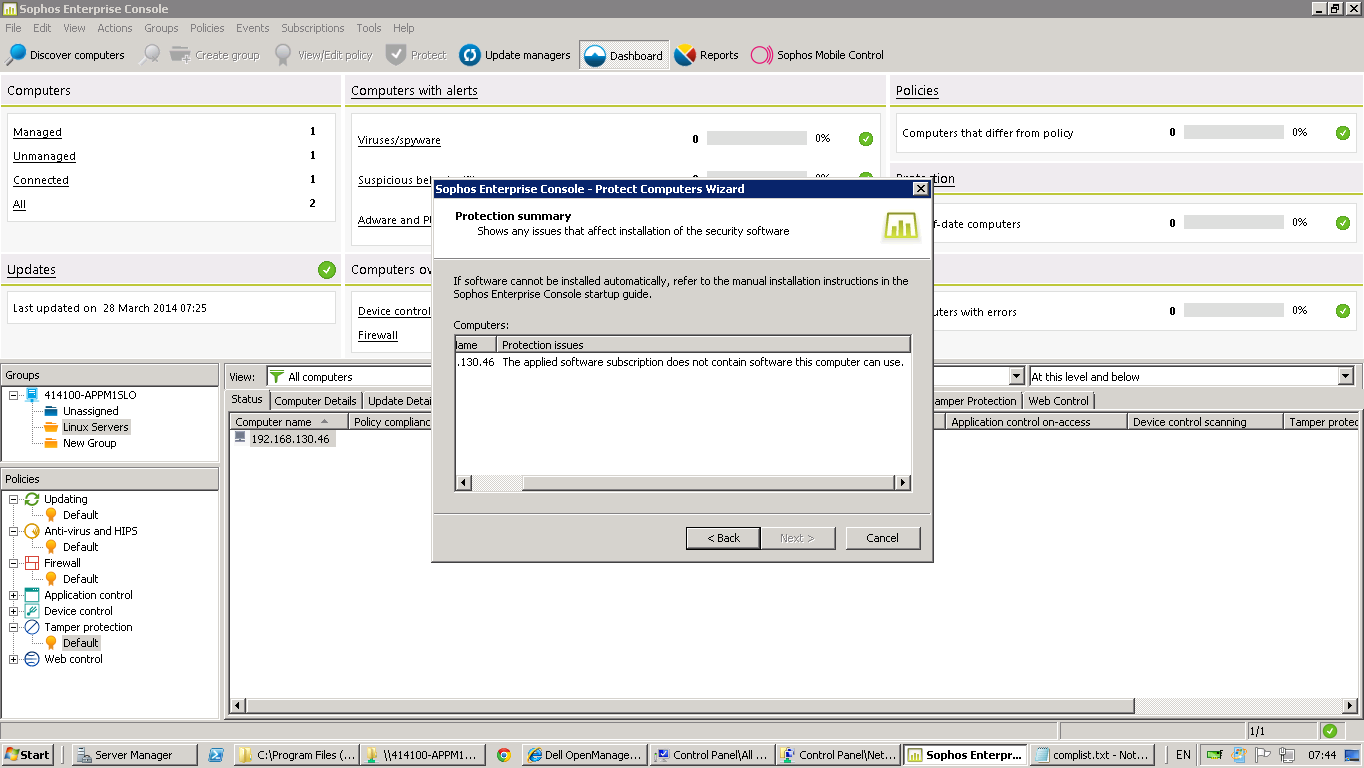Collapse the Anti-virus and HIPS node
Screen dimensions: 1364x768
click(13, 531)
